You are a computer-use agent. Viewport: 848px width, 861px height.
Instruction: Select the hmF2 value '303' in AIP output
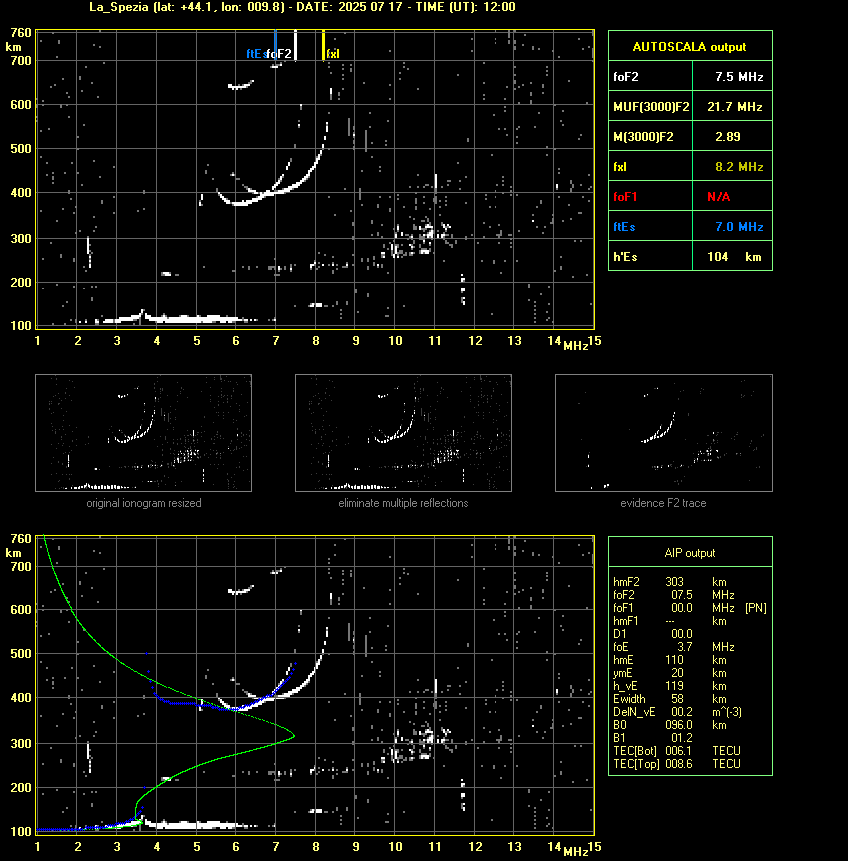click(674, 582)
